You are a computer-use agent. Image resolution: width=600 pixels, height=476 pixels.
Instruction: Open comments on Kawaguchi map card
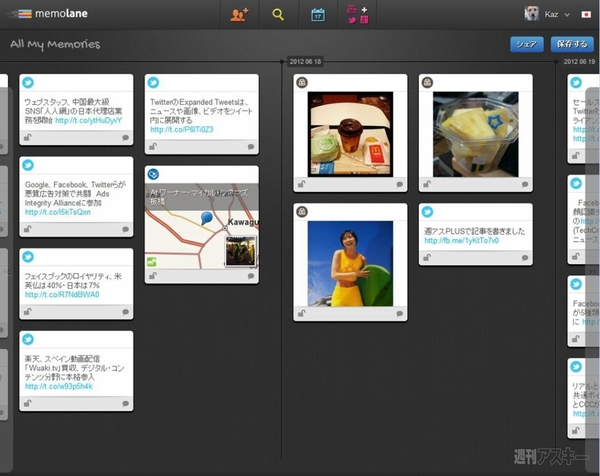click(251, 276)
